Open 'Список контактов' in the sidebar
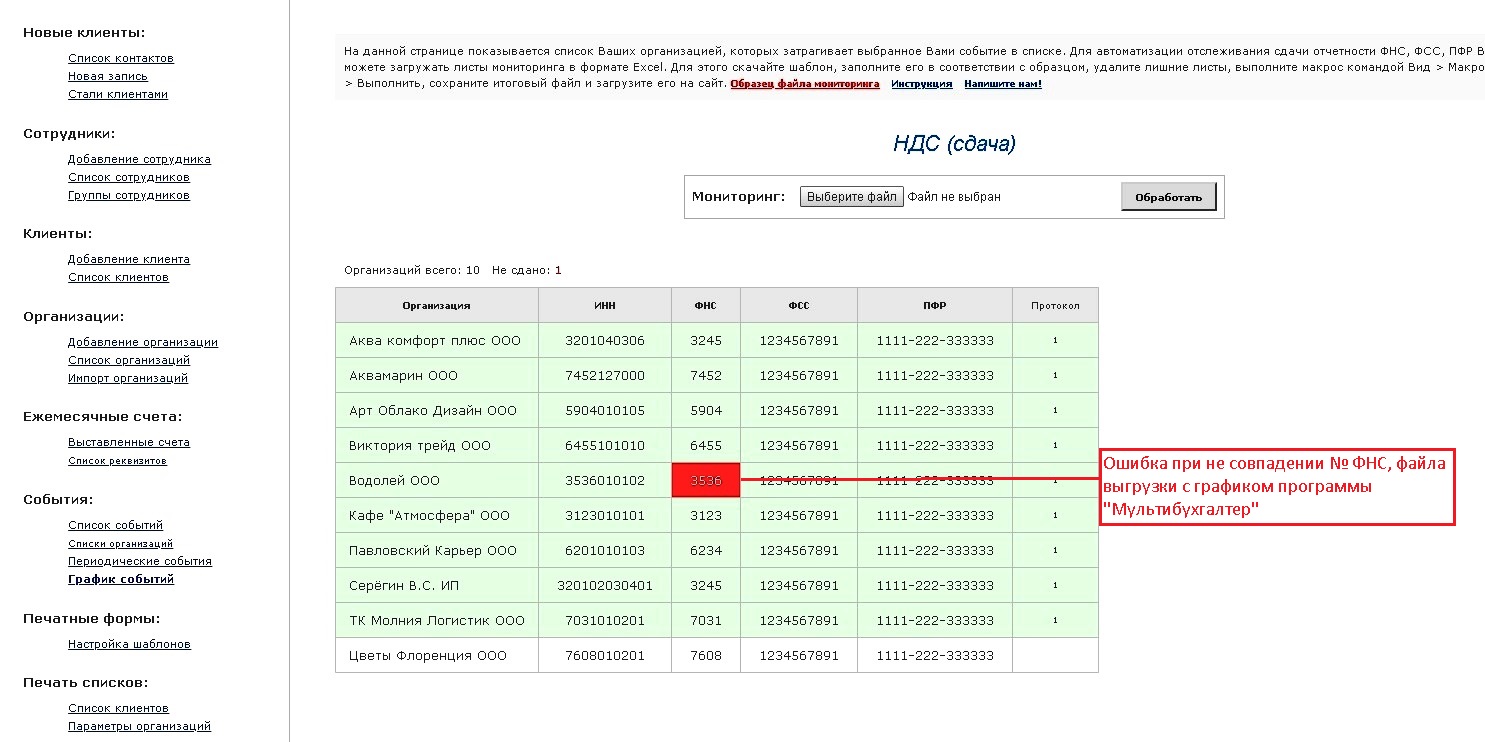This screenshot has height=742, width=1485. click(120, 58)
